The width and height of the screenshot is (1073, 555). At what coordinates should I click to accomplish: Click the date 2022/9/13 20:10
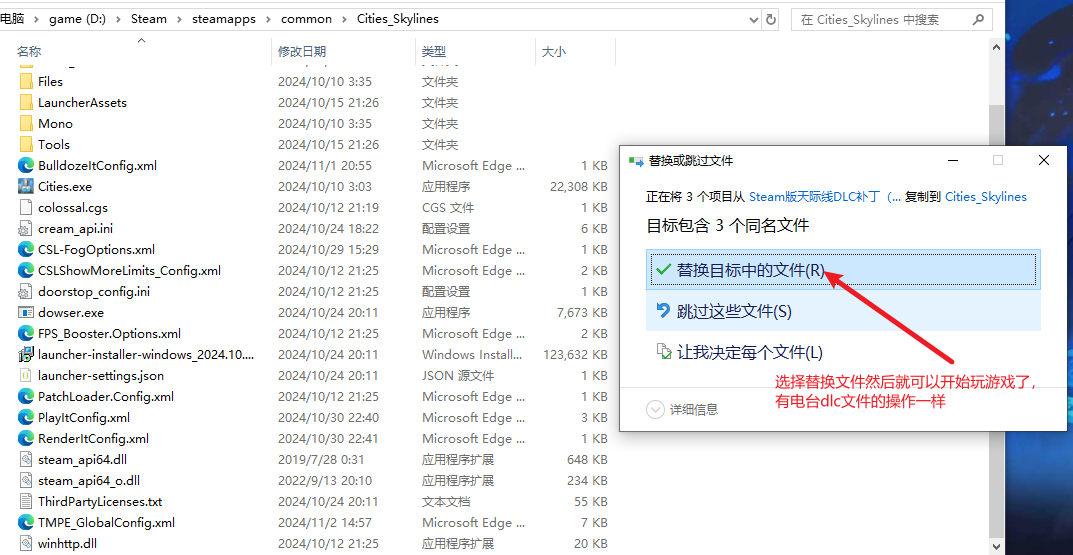[x=324, y=480]
